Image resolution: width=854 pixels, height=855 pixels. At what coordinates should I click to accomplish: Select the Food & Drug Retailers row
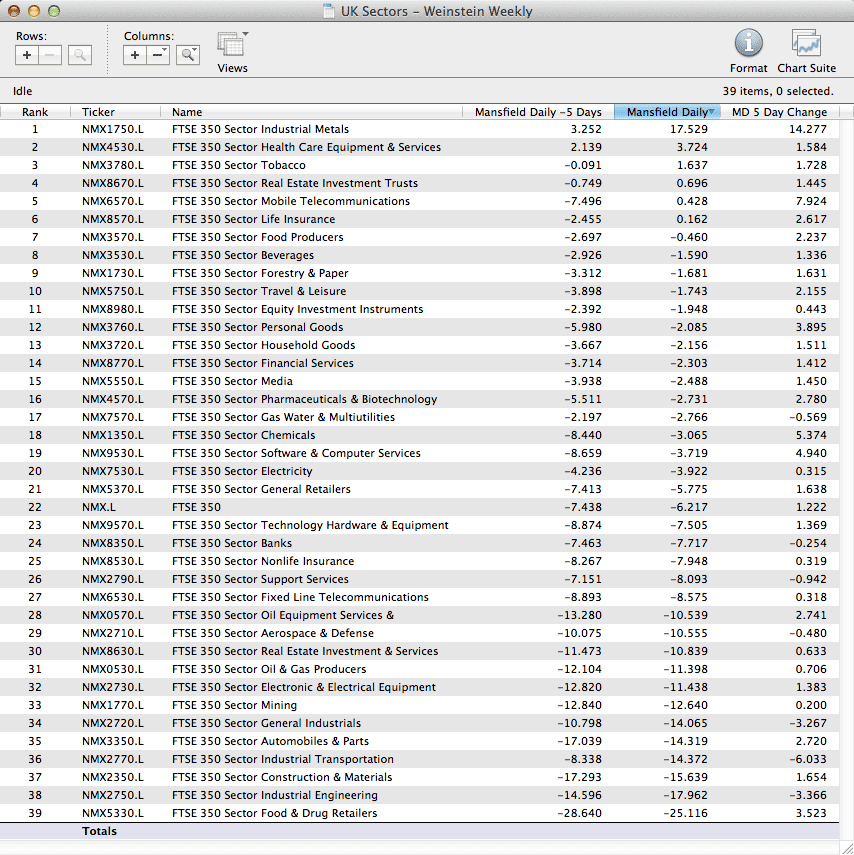274,813
